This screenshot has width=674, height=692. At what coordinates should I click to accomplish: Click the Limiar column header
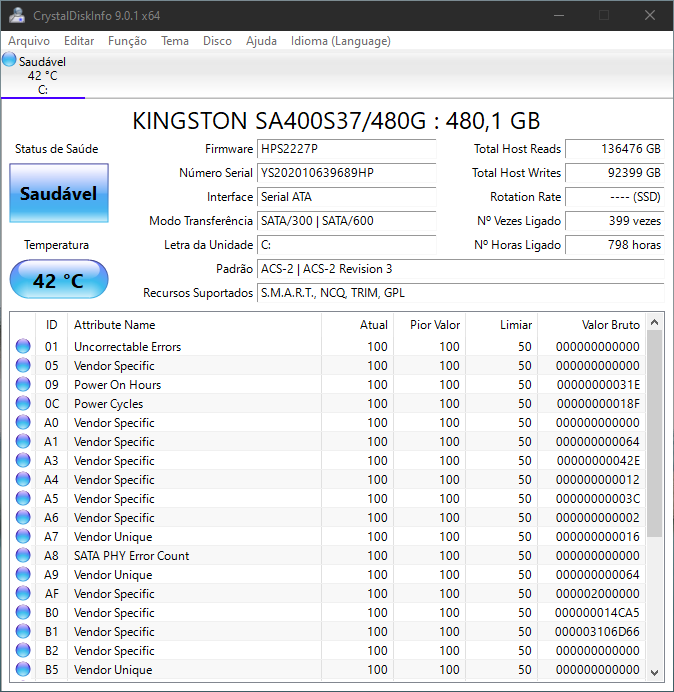(x=501, y=325)
